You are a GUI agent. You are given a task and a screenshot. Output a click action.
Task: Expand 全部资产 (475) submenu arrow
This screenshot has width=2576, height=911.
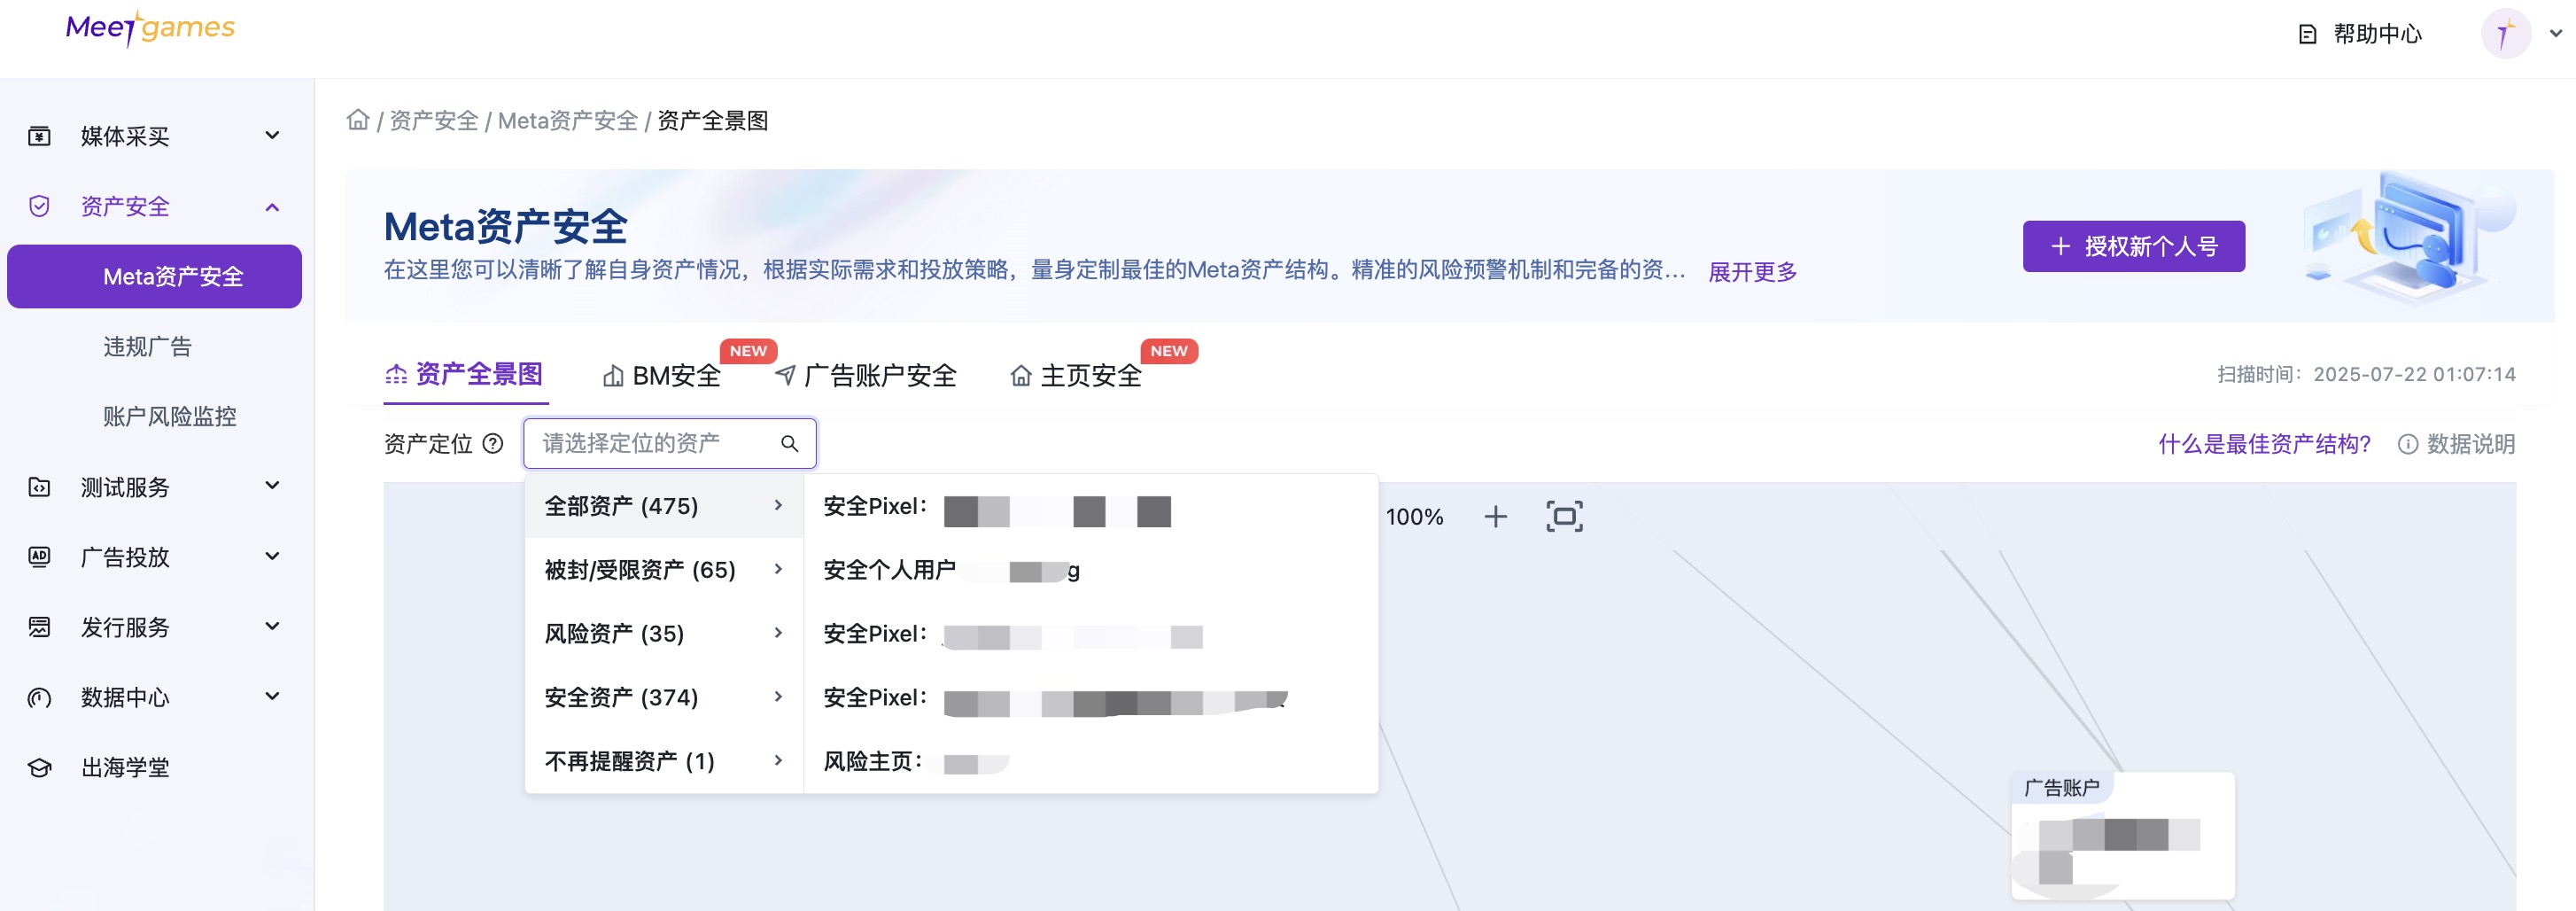[x=778, y=505]
